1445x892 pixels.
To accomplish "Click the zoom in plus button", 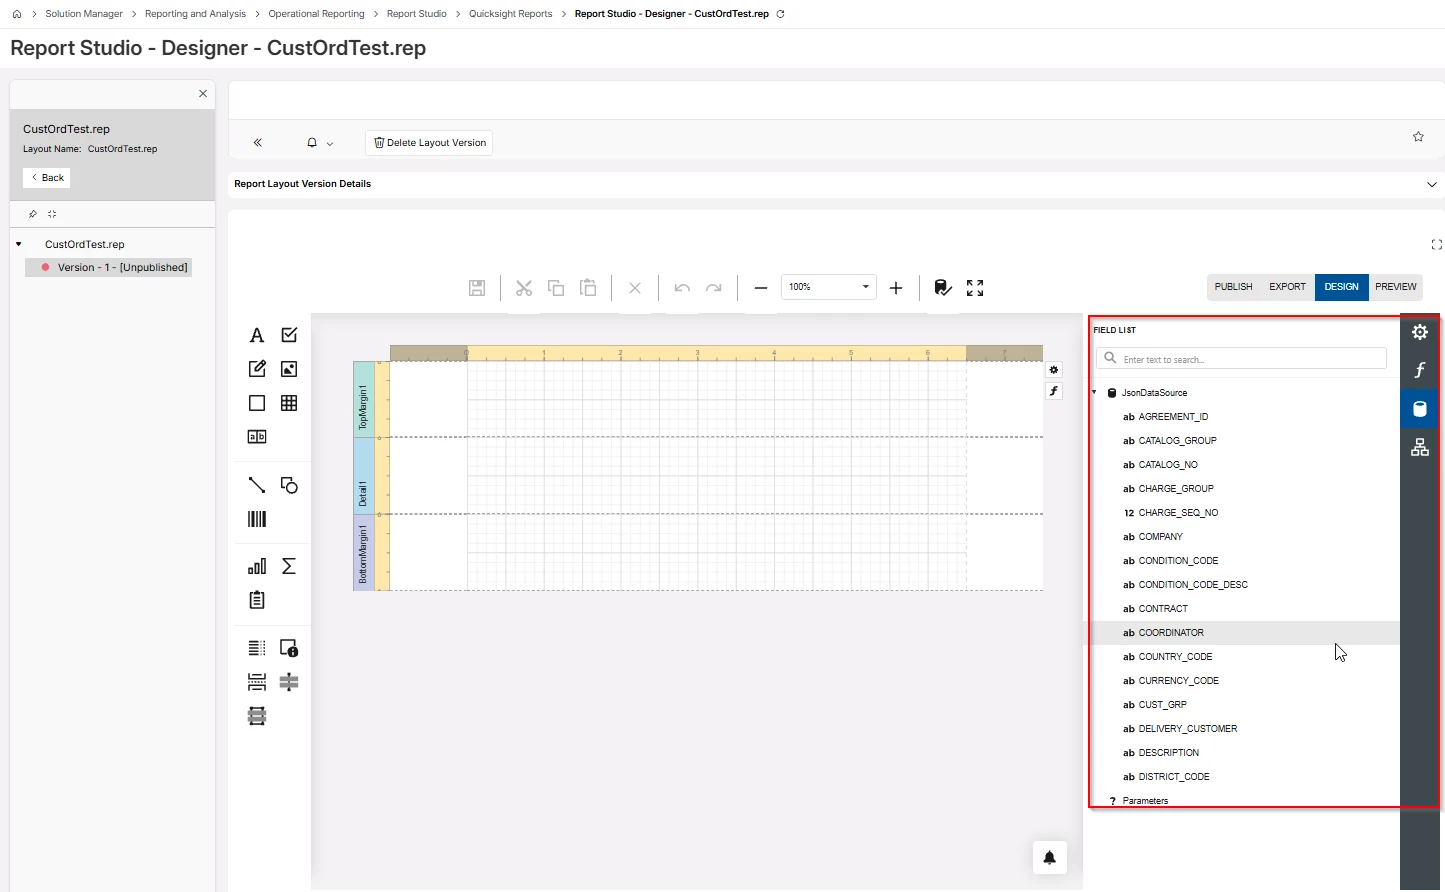I will pyautogui.click(x=896, y=288).
